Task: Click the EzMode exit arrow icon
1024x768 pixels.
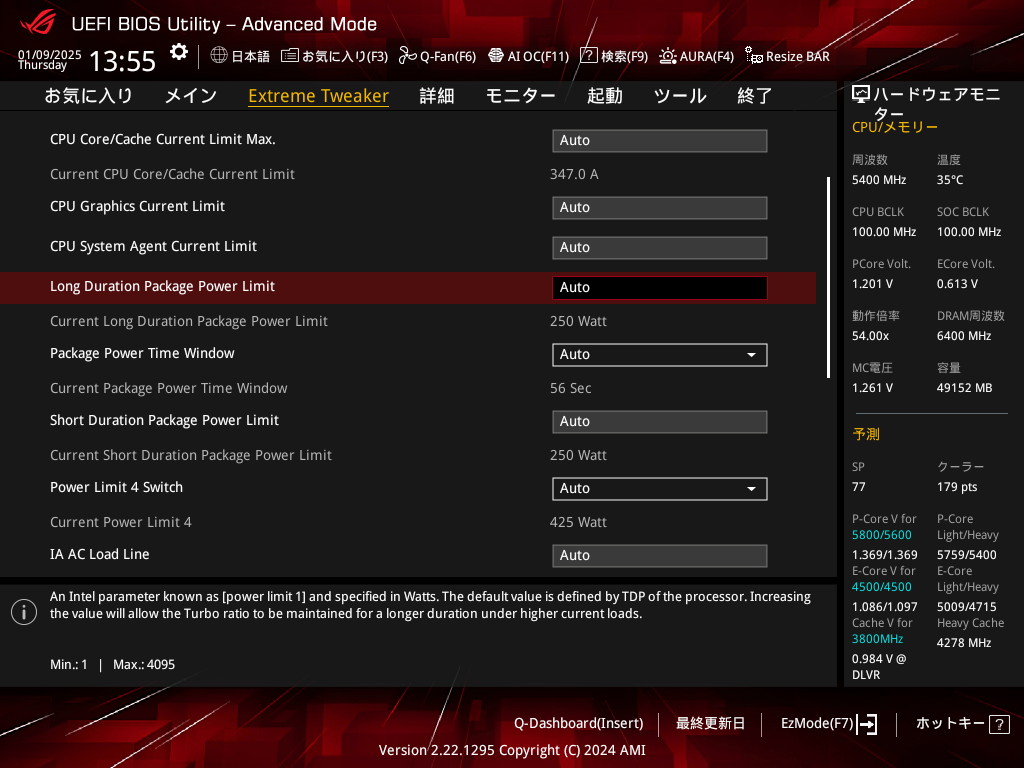Action: (x=867, y=724)
